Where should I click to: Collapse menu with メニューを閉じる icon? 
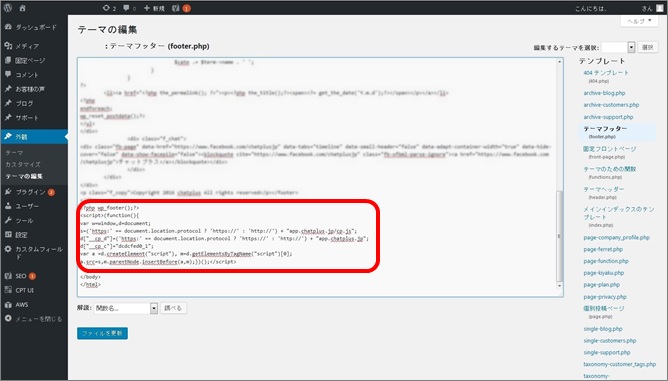8,319
